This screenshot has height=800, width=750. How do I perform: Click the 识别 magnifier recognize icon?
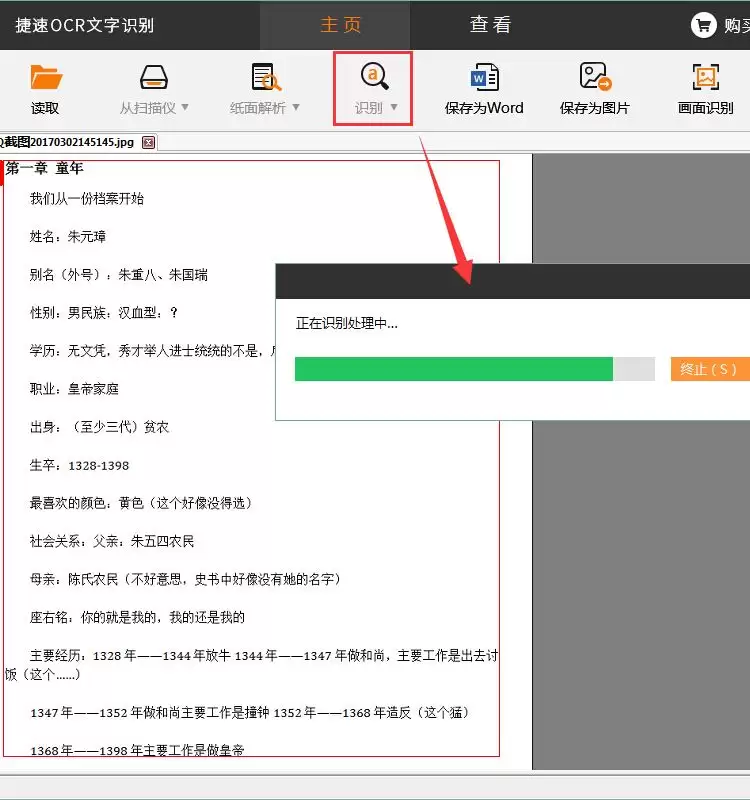[374, 77]
